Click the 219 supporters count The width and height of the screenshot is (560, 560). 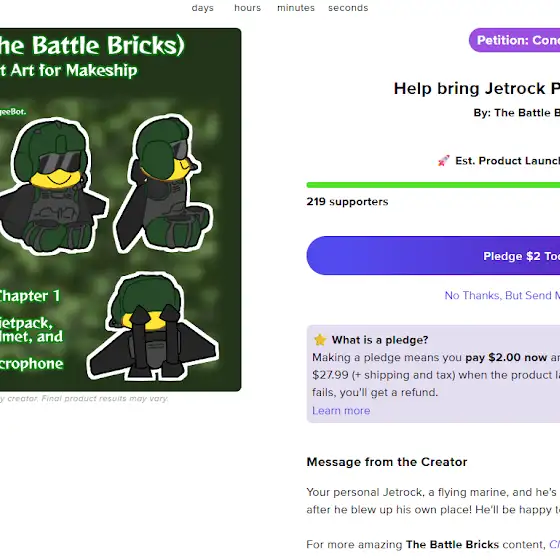pyautogui.click(x=347, y=202)
